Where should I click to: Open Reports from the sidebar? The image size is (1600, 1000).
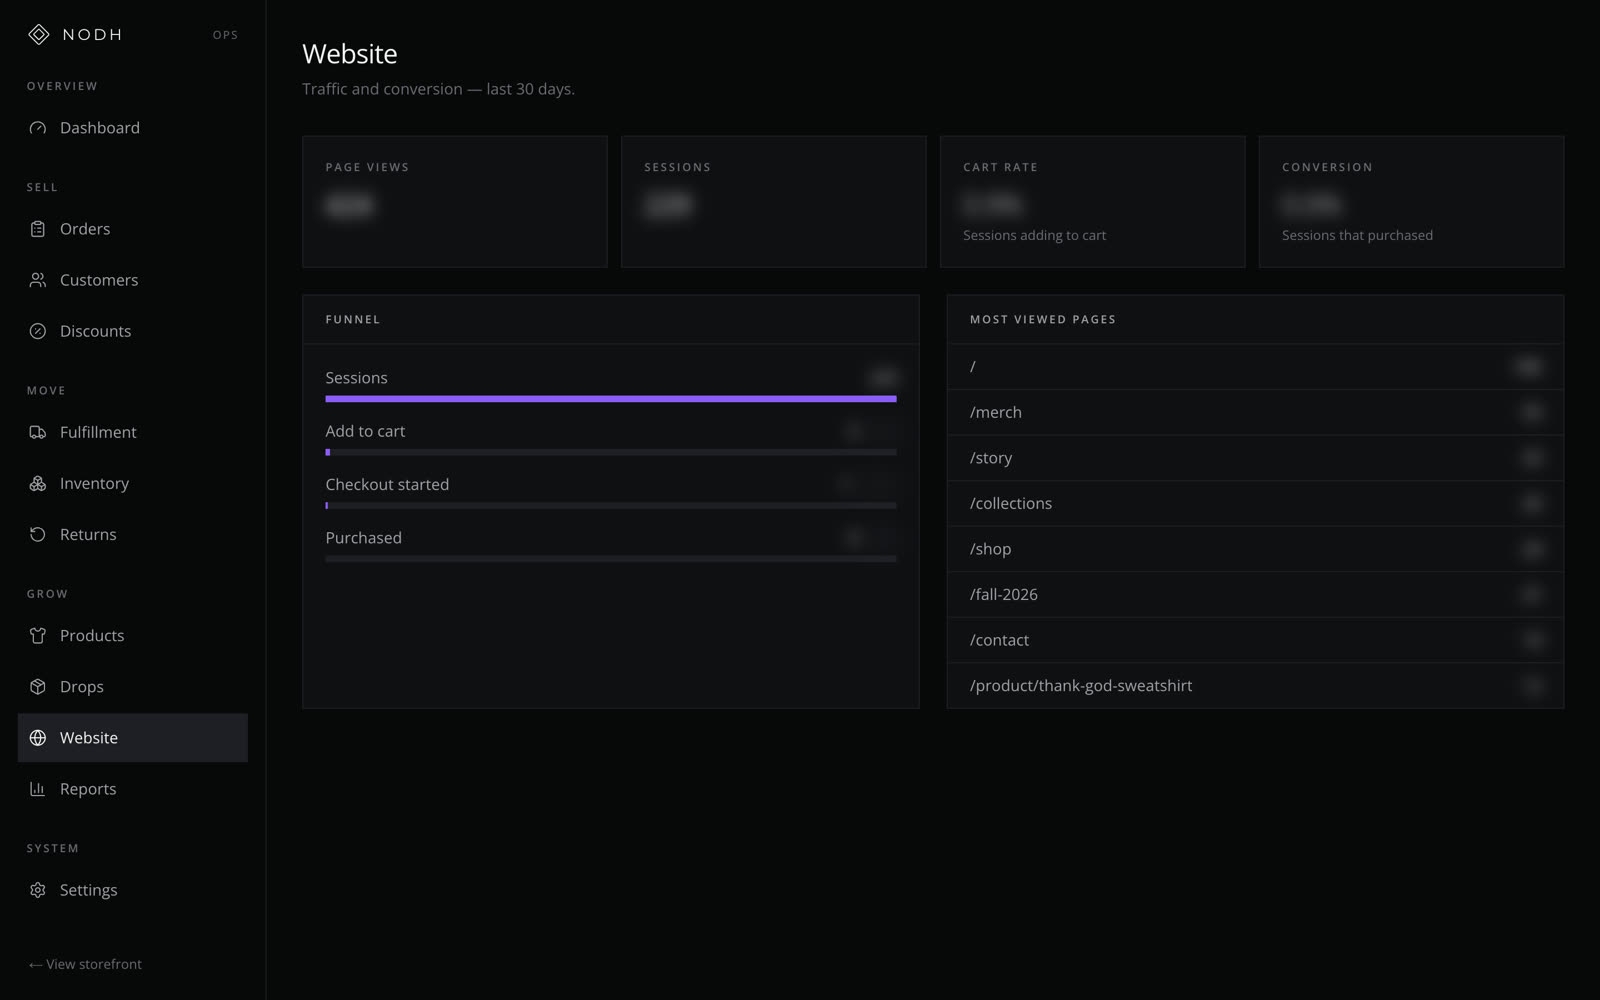[x=133, y=789]
